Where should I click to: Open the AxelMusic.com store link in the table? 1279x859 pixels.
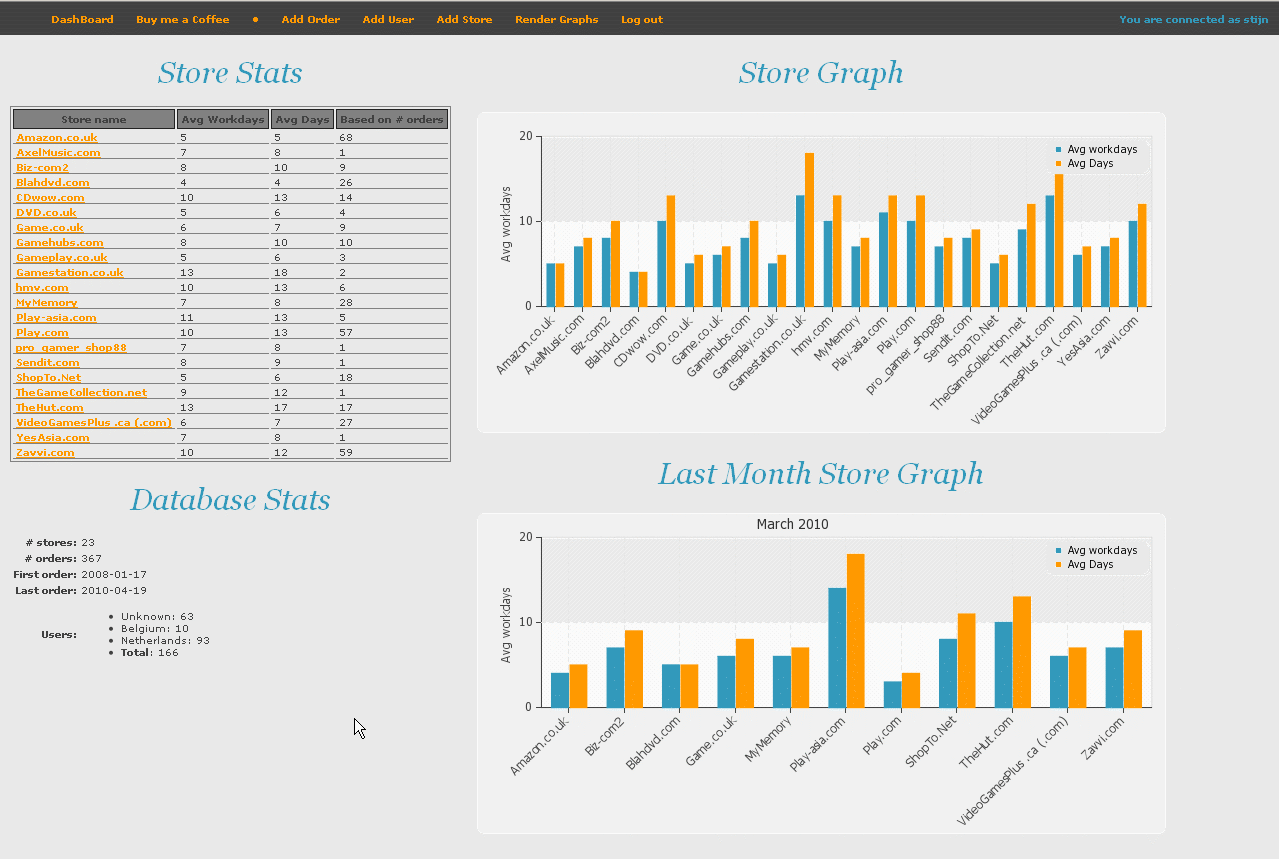tap(58, 152)
